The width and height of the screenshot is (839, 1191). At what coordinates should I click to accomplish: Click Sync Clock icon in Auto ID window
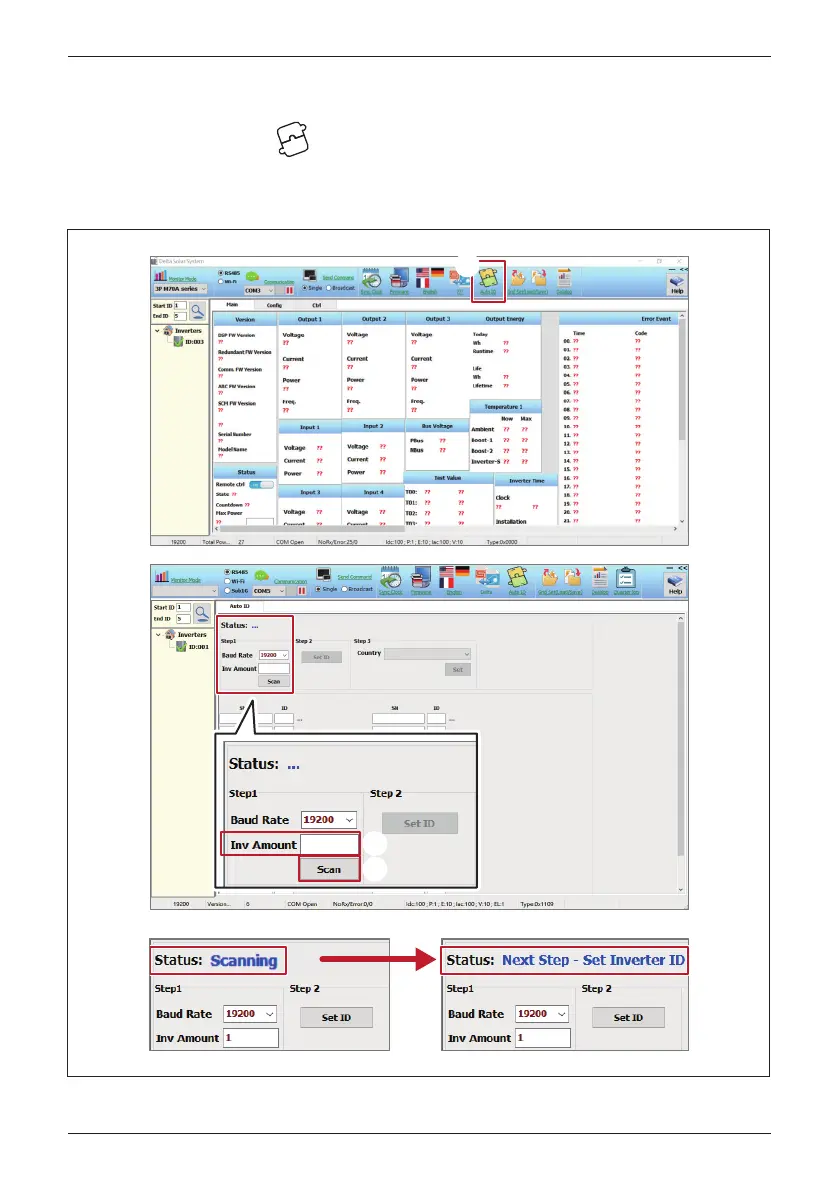pyautogui.click(x=390, y=579)
